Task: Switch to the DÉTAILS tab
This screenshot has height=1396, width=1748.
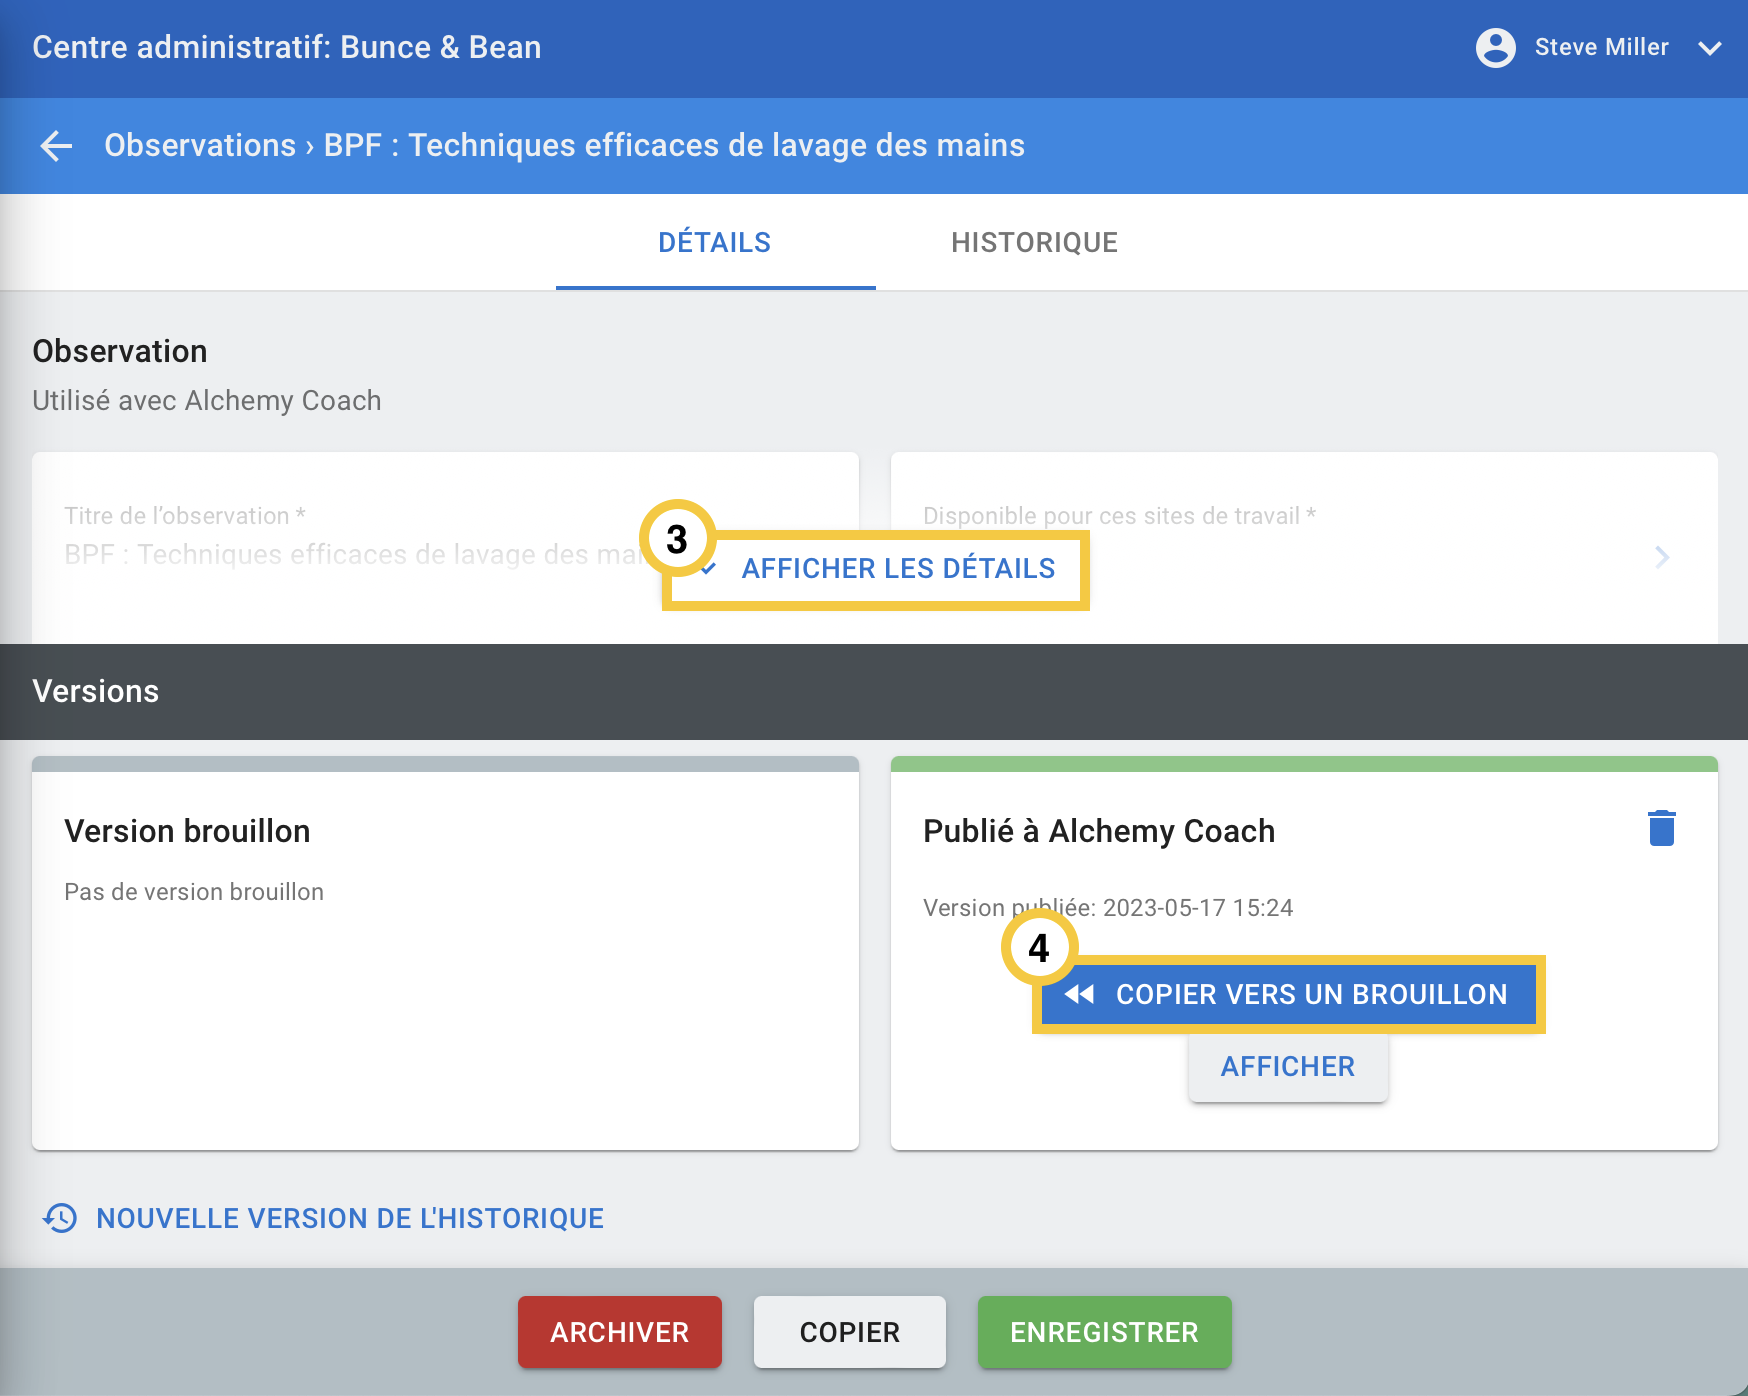Action: pos(714,243)
